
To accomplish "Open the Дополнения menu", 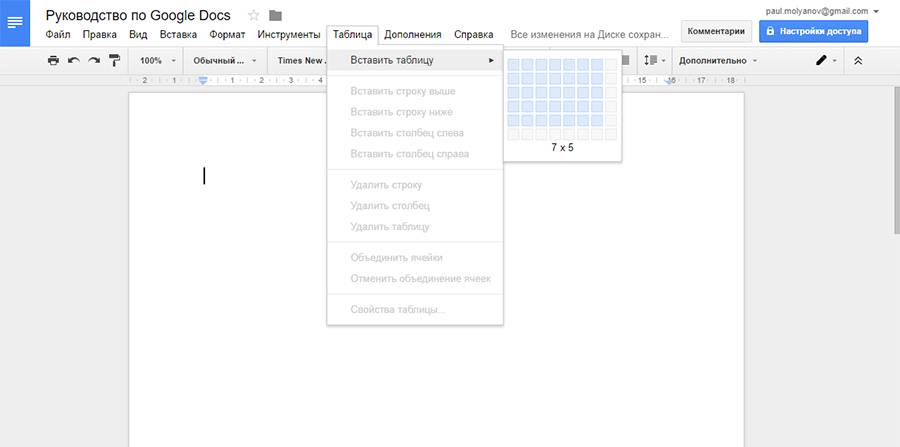I will point(413,34).
